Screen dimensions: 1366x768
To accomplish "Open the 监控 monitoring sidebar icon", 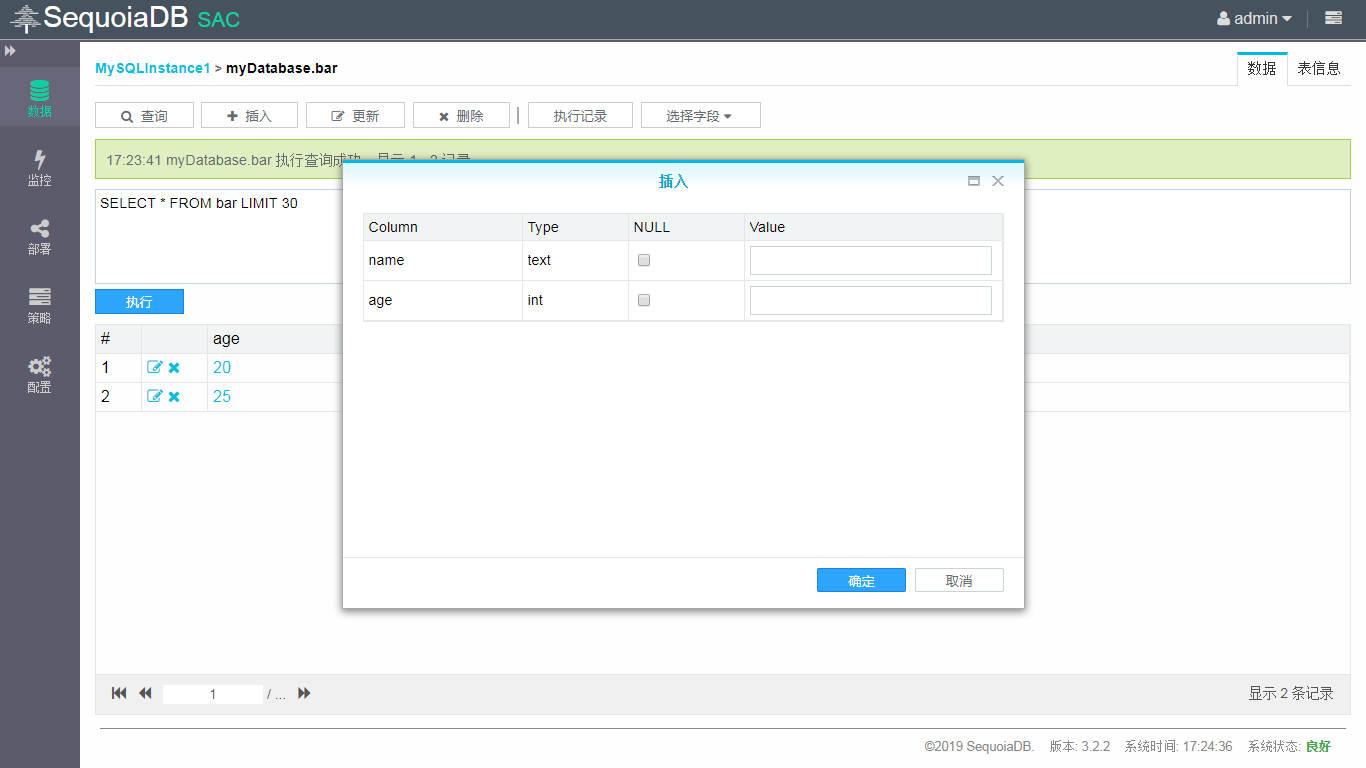I will coord(39,167).
